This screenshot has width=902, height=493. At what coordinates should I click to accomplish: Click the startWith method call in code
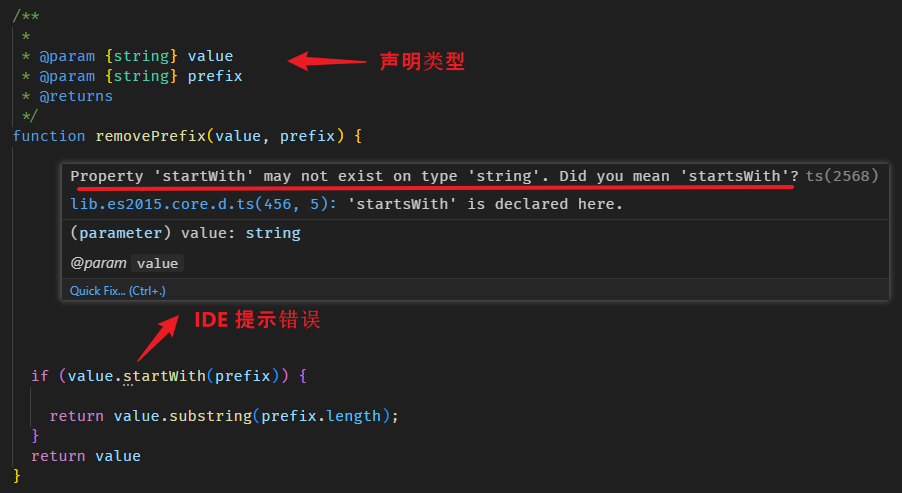[164, 376]
